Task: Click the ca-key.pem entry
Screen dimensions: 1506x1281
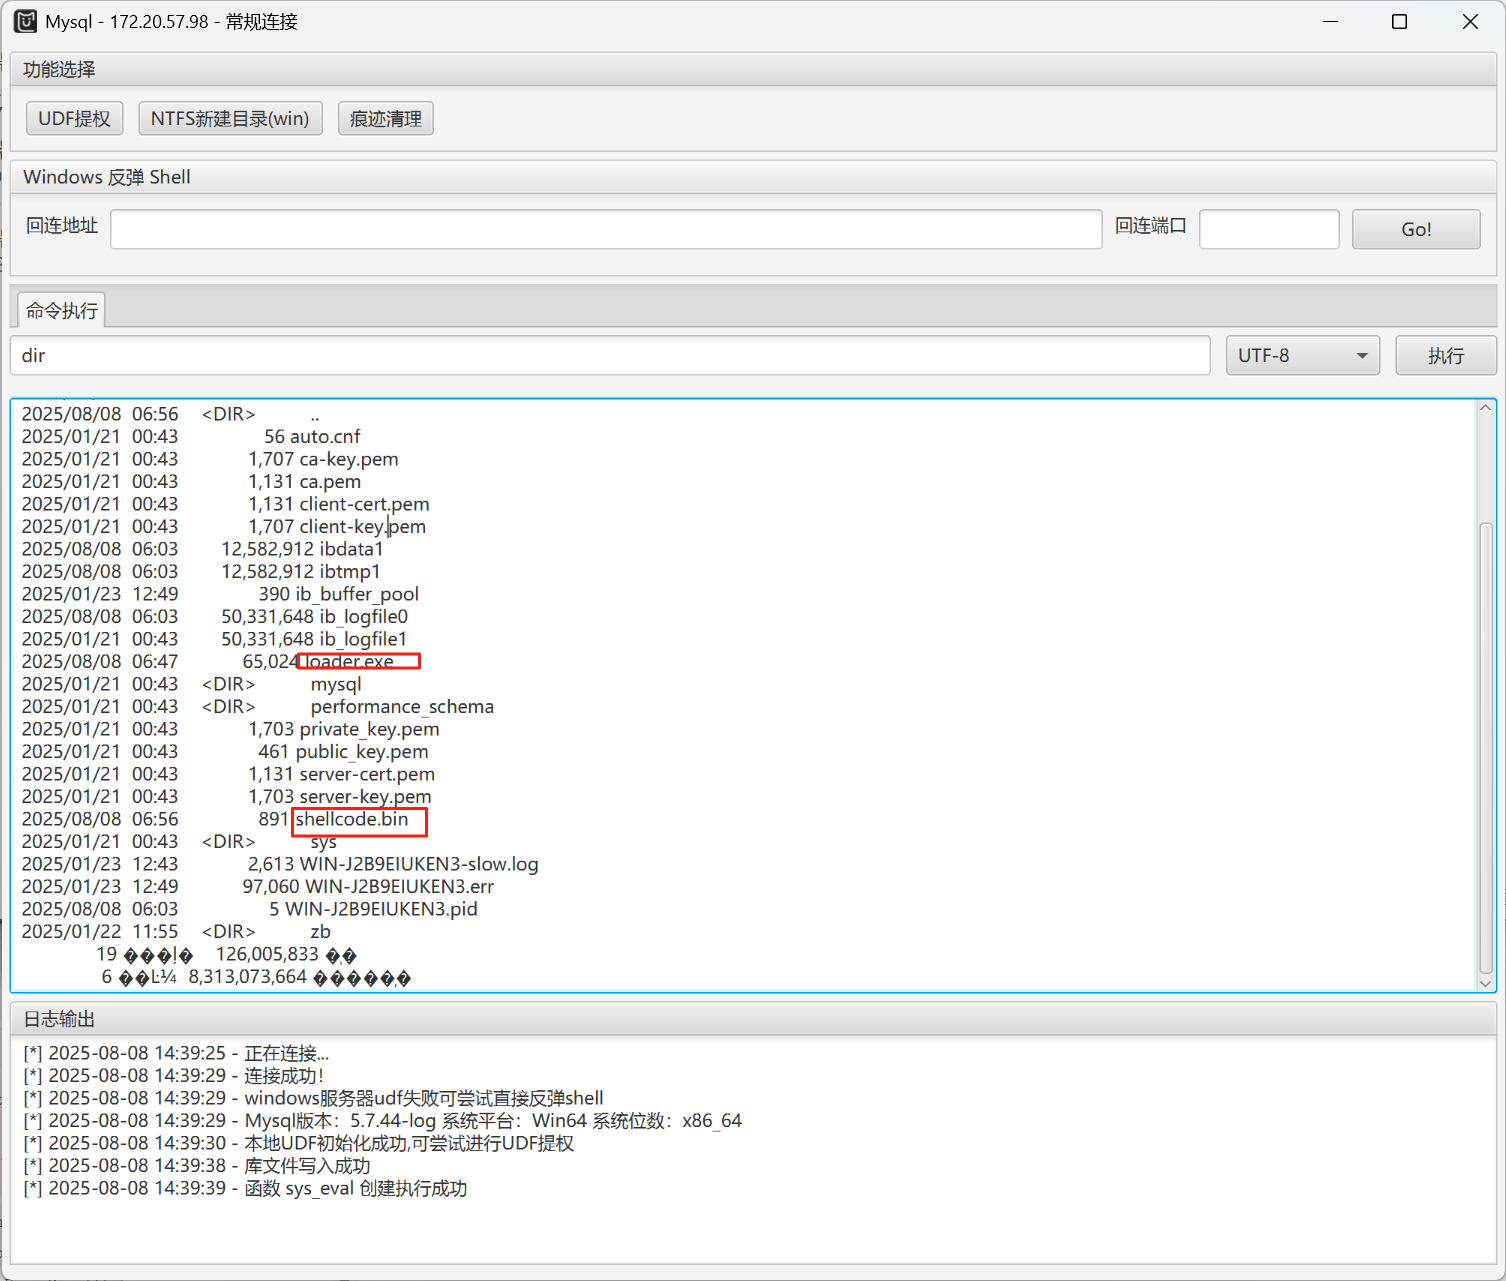Action: coord(349,459)
